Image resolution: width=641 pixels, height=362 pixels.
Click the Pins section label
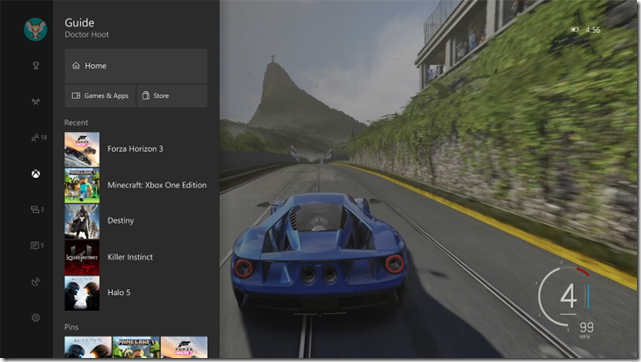click(71, 327)
